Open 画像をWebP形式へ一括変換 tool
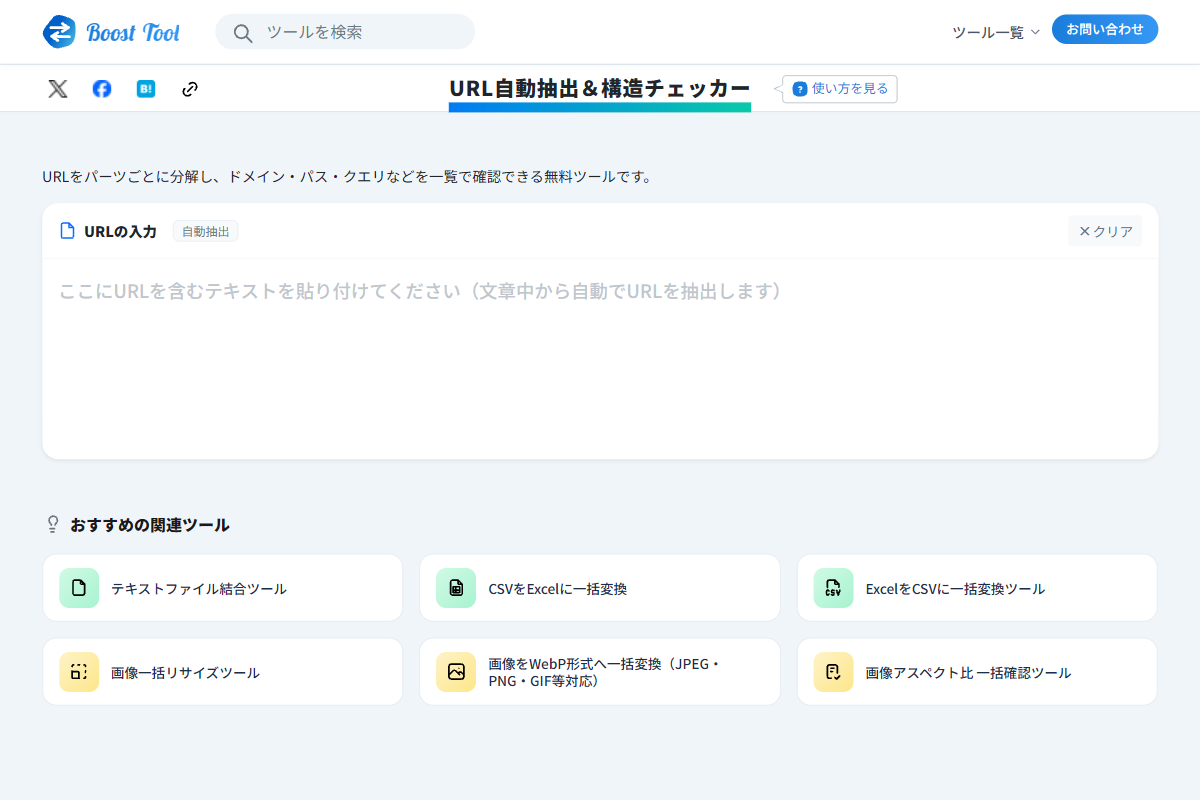Viewport: 1200px width, 800px height. point(600,672)
